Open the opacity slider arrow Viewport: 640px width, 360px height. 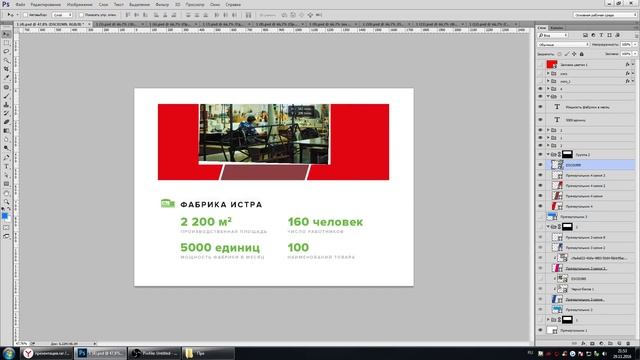click(x=634, y=44)
